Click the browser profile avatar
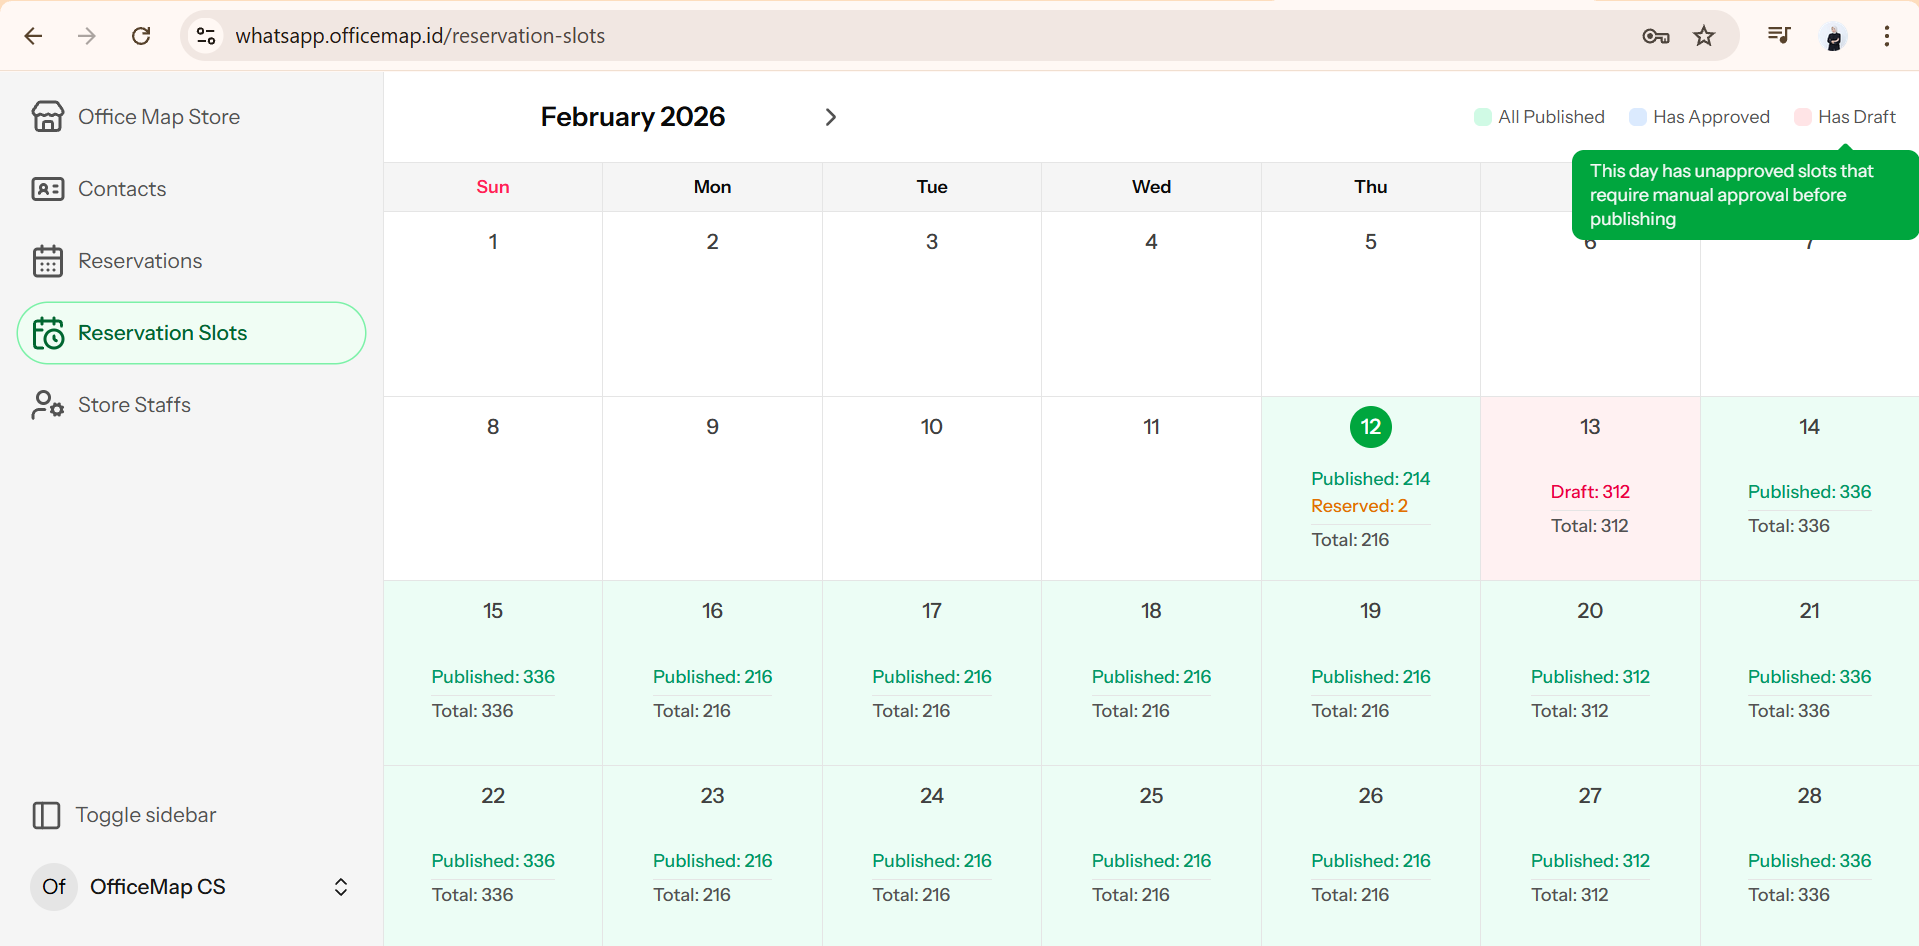 point(1834,36)
